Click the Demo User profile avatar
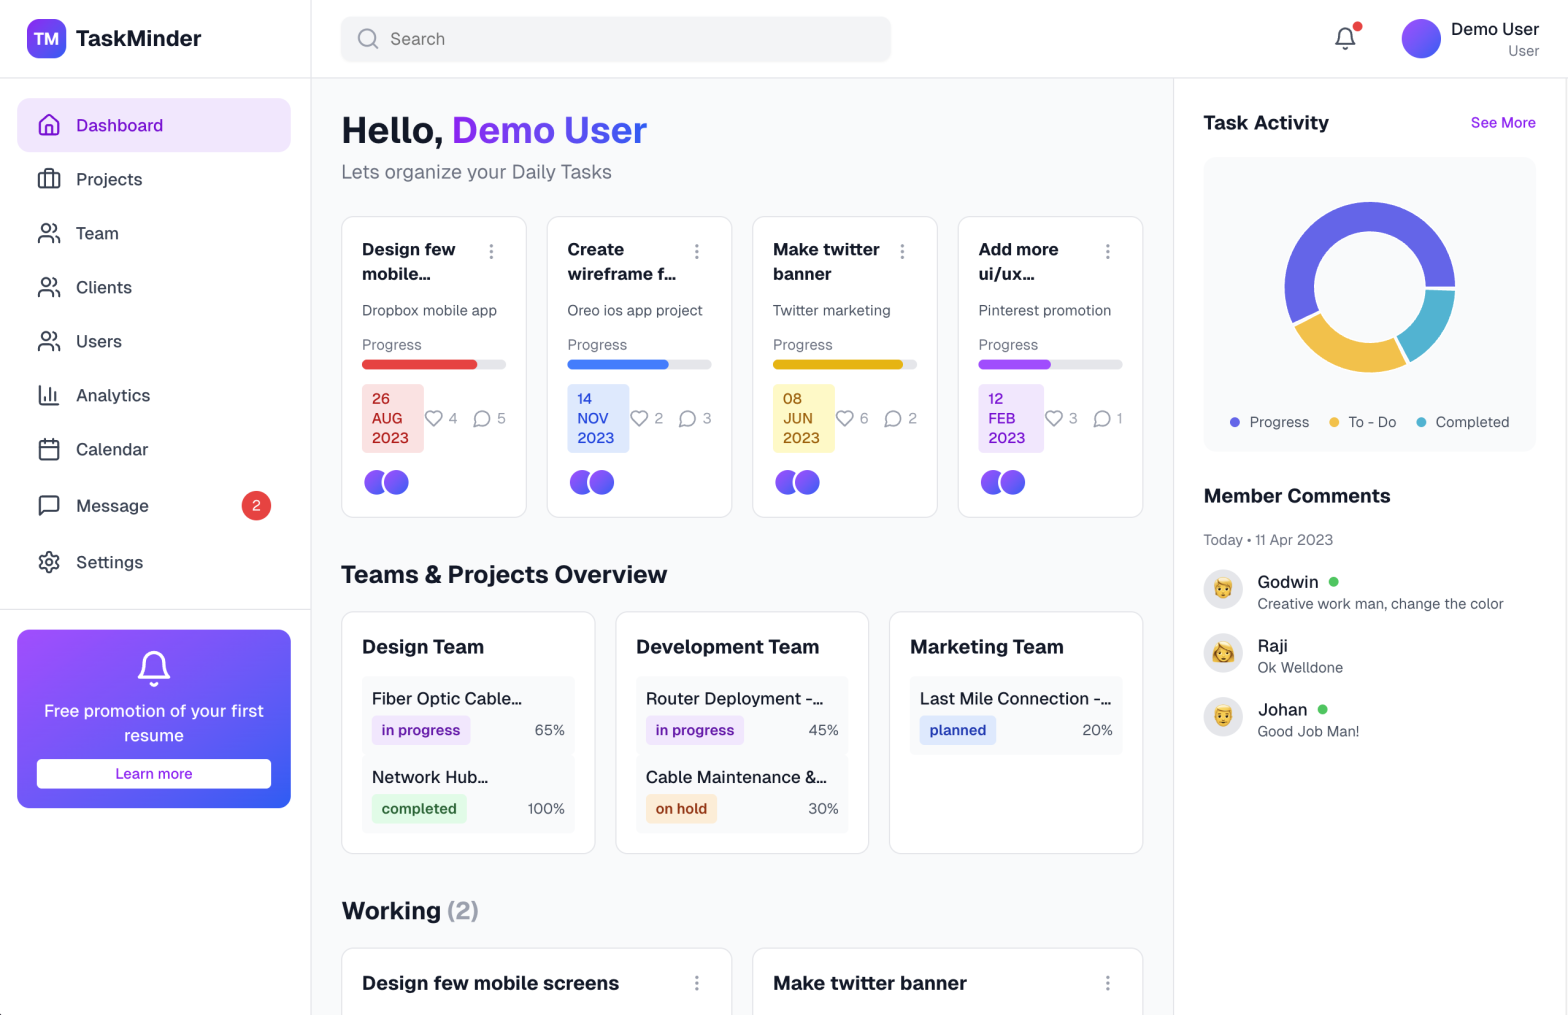This screenshot has height=1015, width=1568. point(1420,39)
